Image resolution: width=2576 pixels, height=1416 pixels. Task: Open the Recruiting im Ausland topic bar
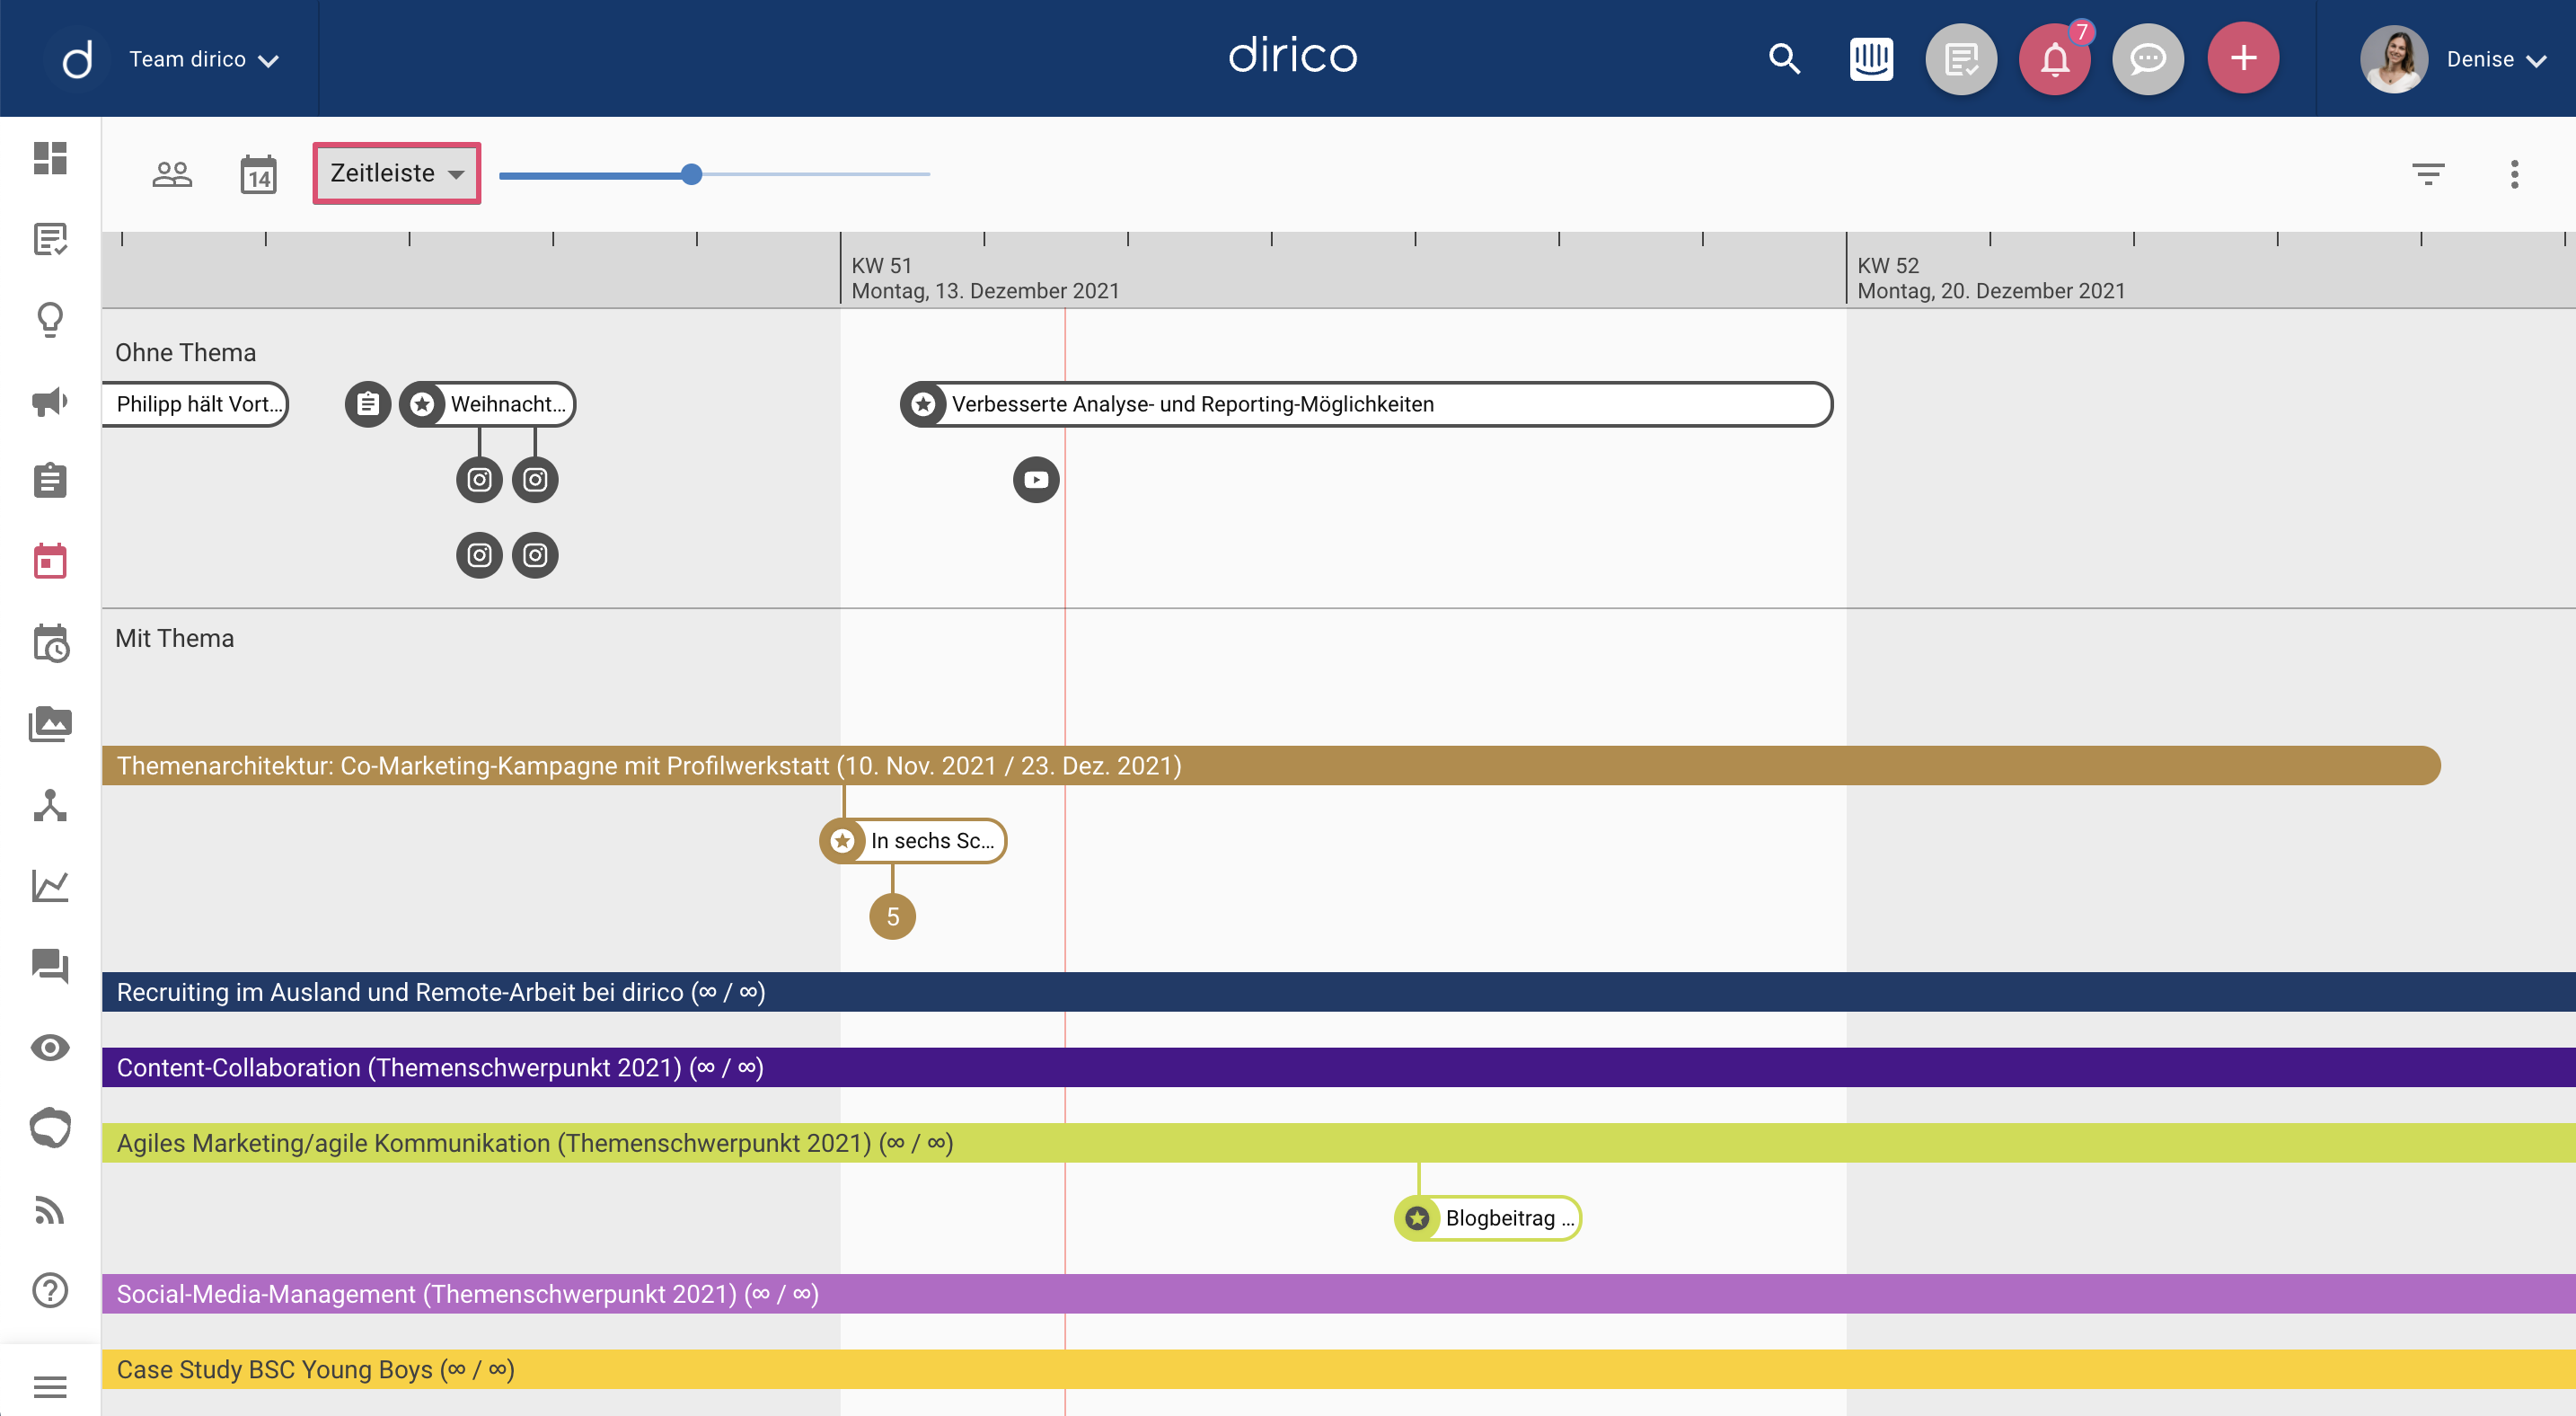click(x=1339, y=992)
